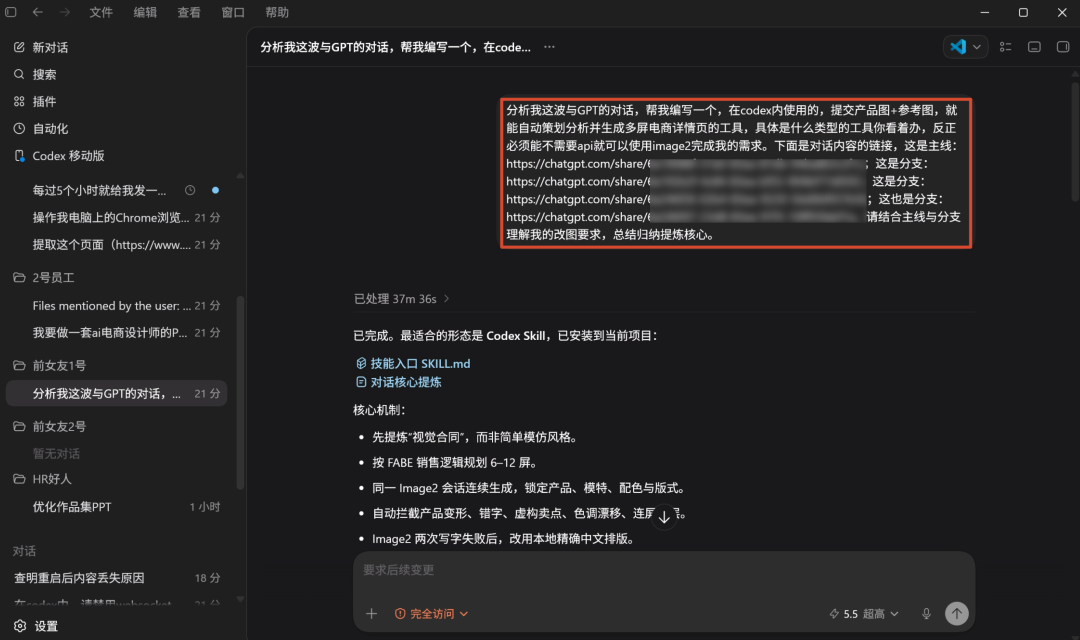Open thread Files mentioned by the user: ...
The image size is (1080, 640).
(x=117, y=306)
